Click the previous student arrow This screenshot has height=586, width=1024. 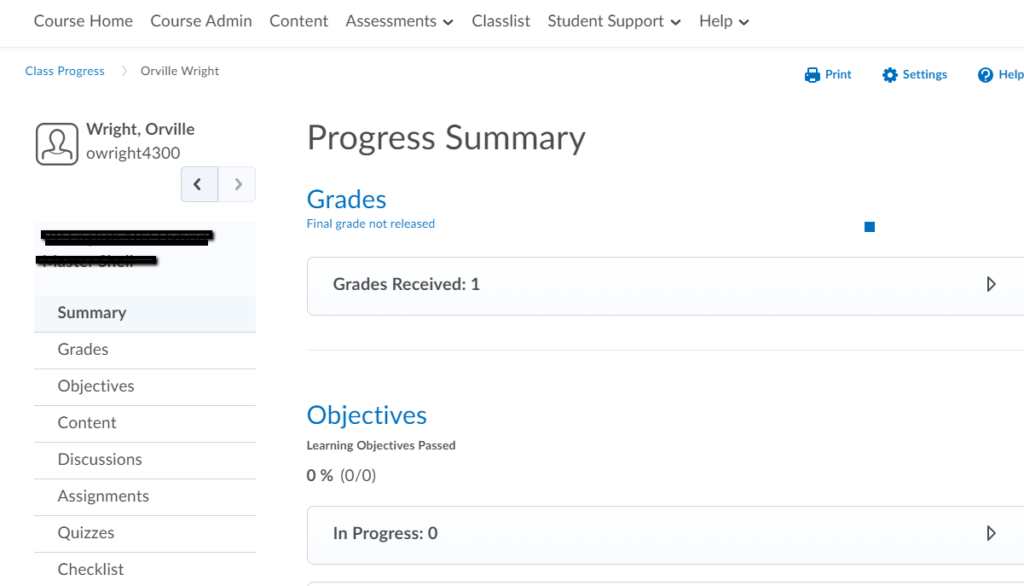pyautogui.click(x=199, y=184)
